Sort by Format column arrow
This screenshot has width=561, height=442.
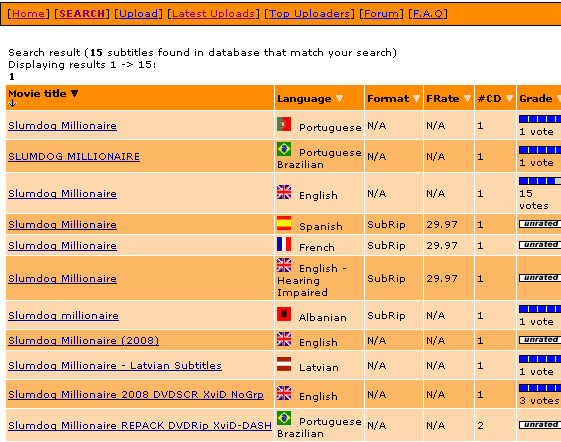coord(416,98)
